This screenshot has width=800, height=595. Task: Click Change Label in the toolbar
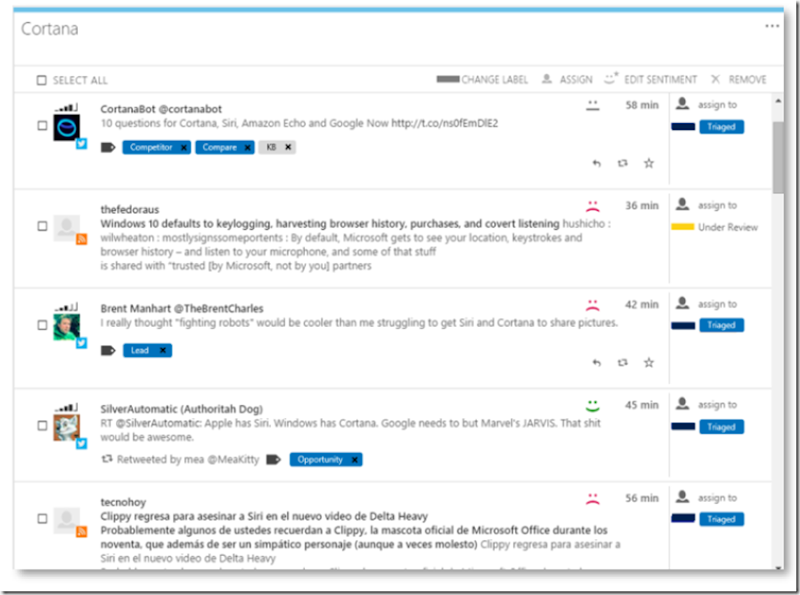click(482, 80)
